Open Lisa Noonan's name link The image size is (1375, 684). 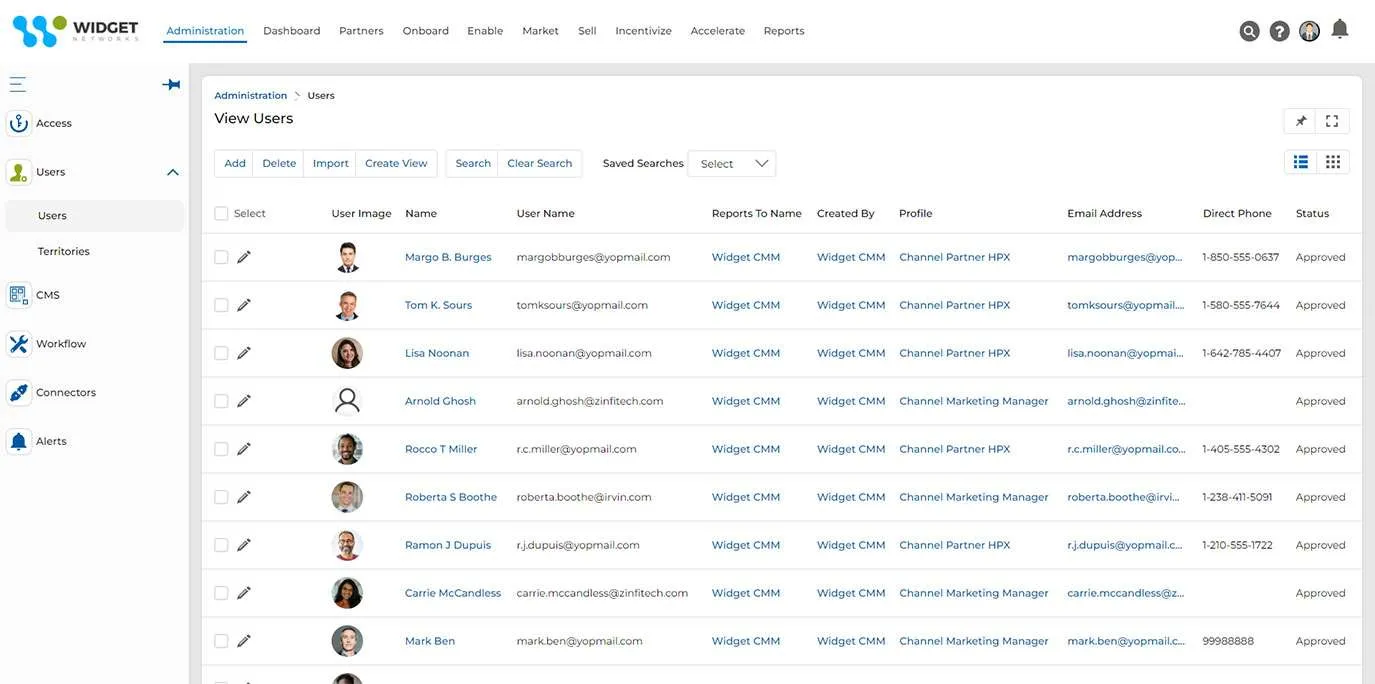pyautogui.click(x=436, y=353)
